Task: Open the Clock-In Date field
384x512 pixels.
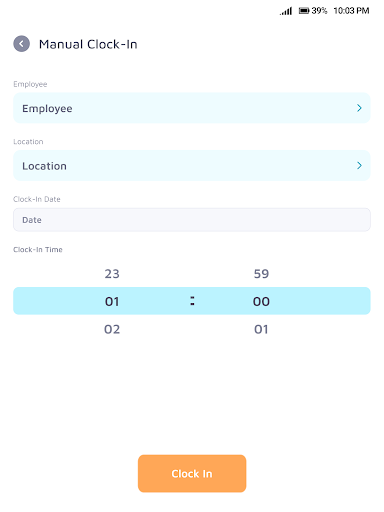Action: coord(192,220)
